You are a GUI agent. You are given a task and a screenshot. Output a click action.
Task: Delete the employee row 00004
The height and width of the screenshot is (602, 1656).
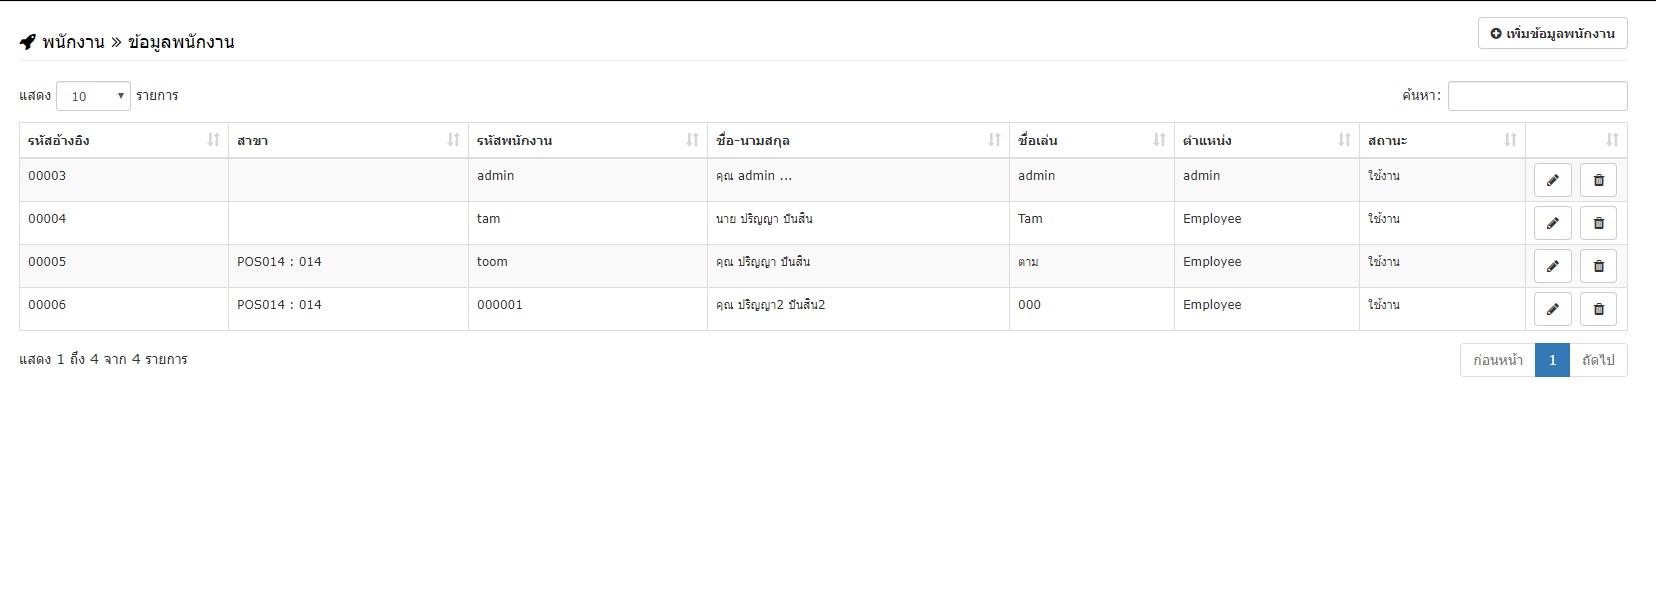click(x=1598, y=223)
